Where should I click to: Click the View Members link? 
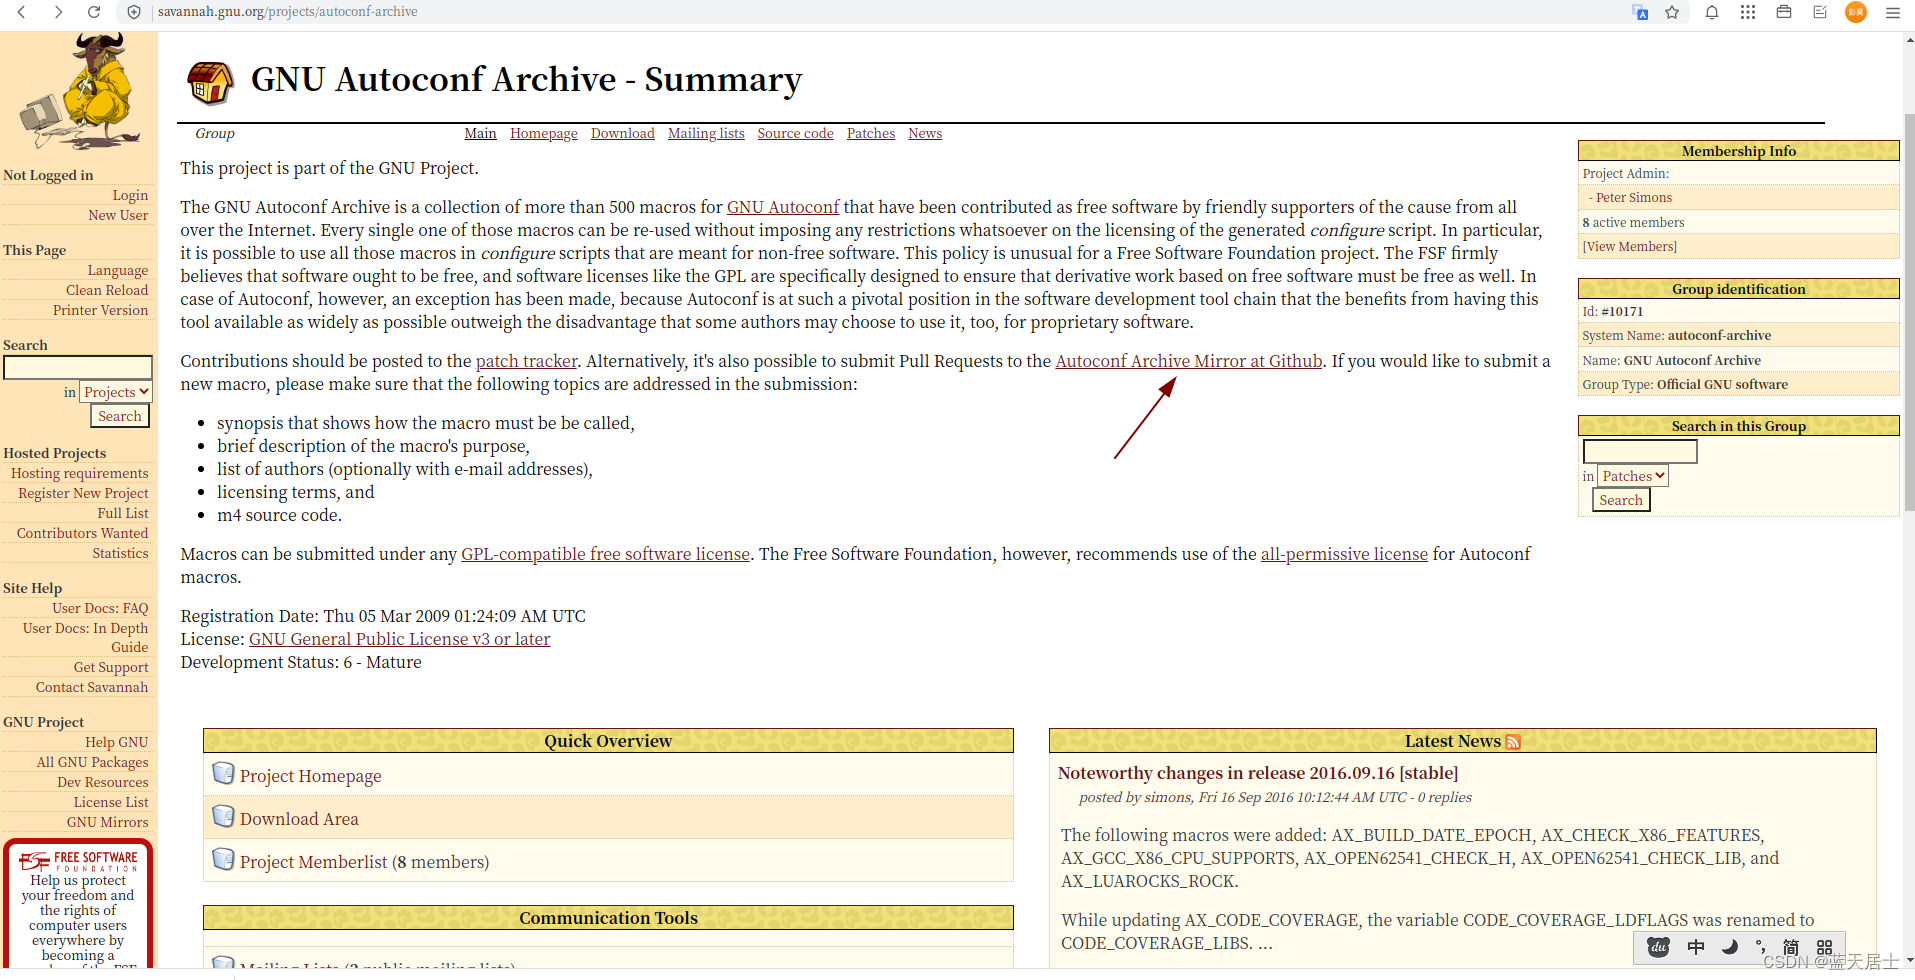click(1630, 247)
